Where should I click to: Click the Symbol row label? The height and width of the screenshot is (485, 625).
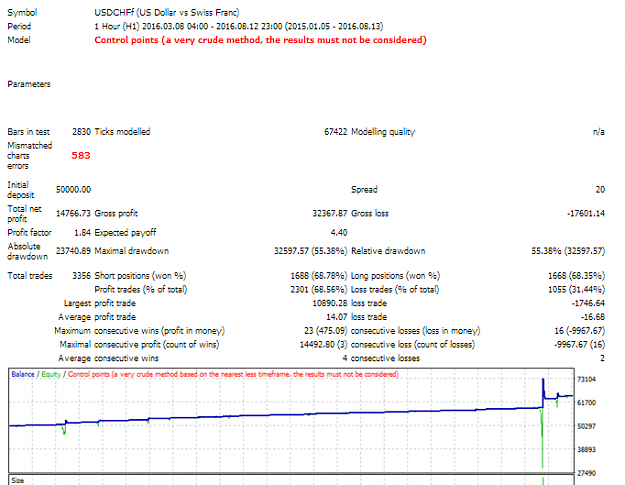point(22,13)
